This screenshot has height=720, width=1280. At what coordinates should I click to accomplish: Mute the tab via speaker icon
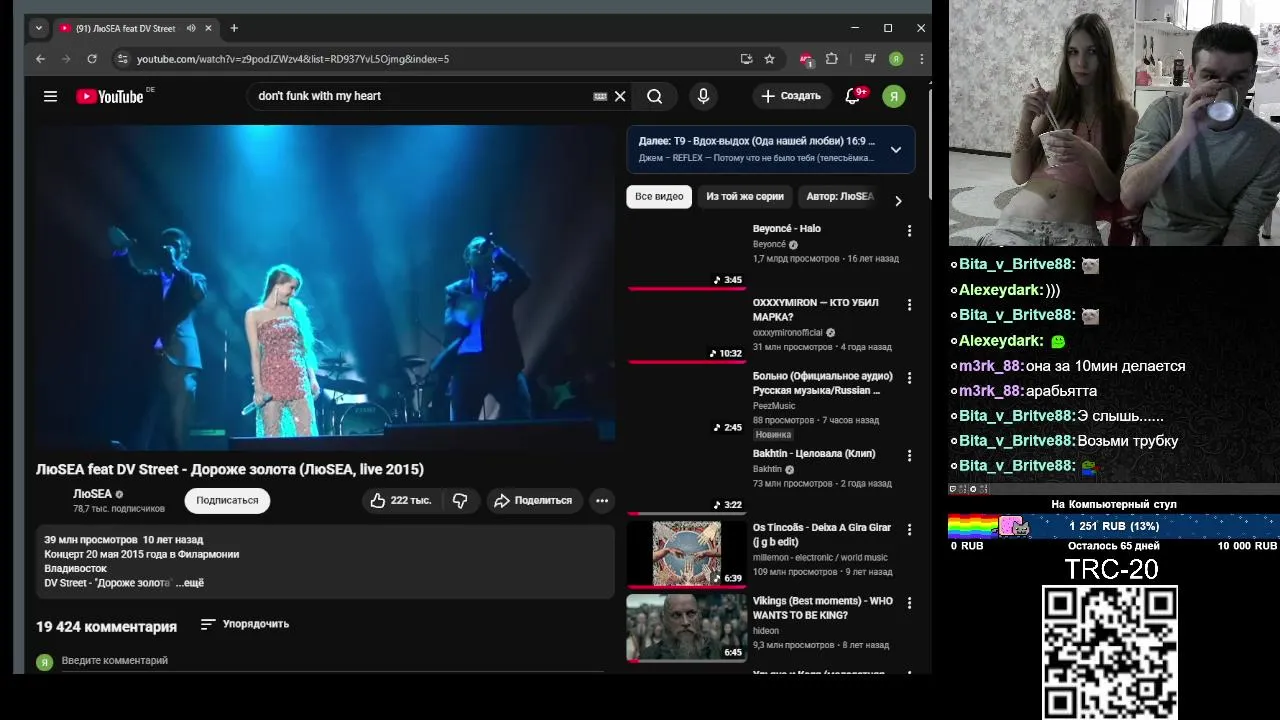[191, 28]
